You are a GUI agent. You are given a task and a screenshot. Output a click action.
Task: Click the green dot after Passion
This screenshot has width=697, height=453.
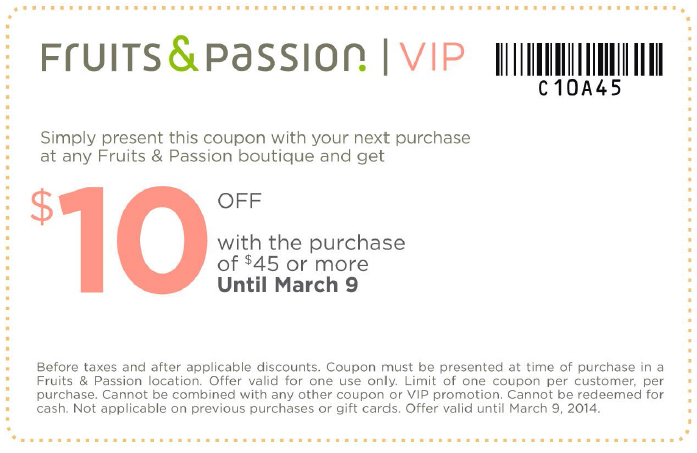click(362, 68)
